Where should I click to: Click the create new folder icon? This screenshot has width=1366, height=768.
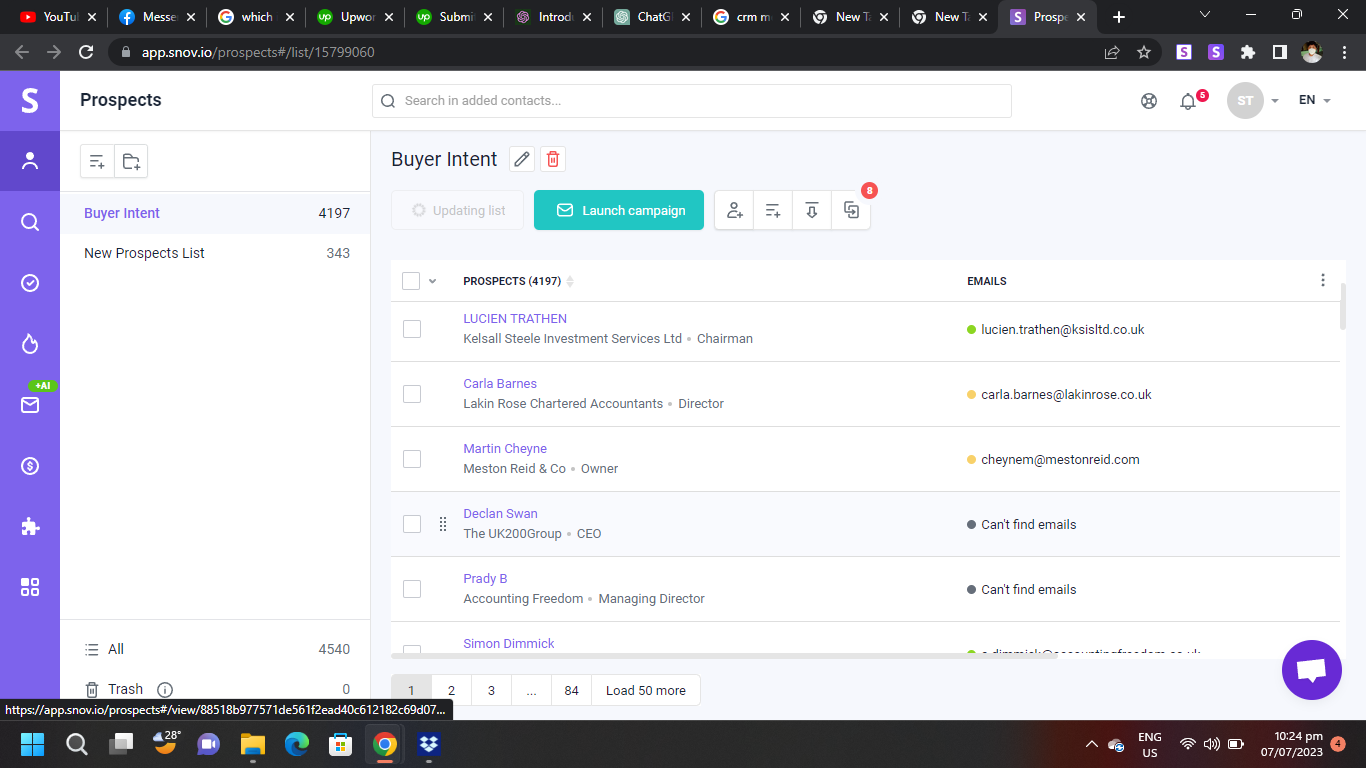click(131, 161)
